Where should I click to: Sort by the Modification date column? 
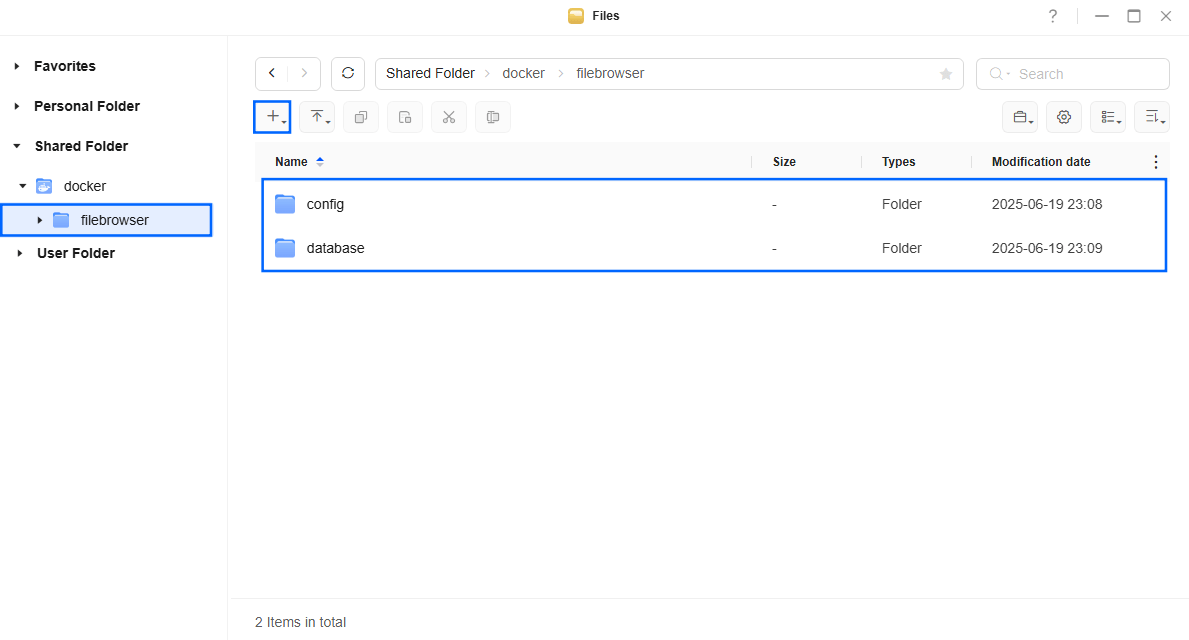coord(1040,162)
